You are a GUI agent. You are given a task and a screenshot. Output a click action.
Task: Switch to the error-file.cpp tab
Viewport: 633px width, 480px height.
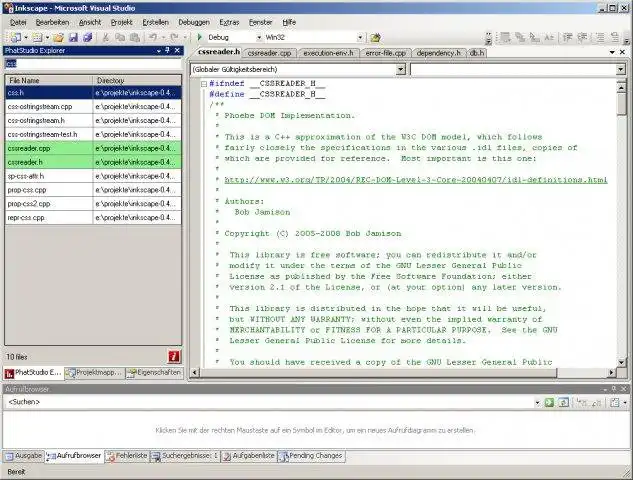(386, 53)
